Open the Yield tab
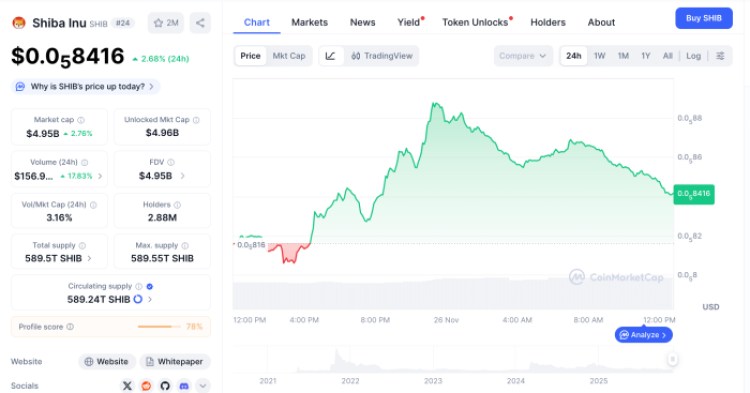Image resolution: width=750 pixels, height=393 pixels. click(x=409, y=22)
